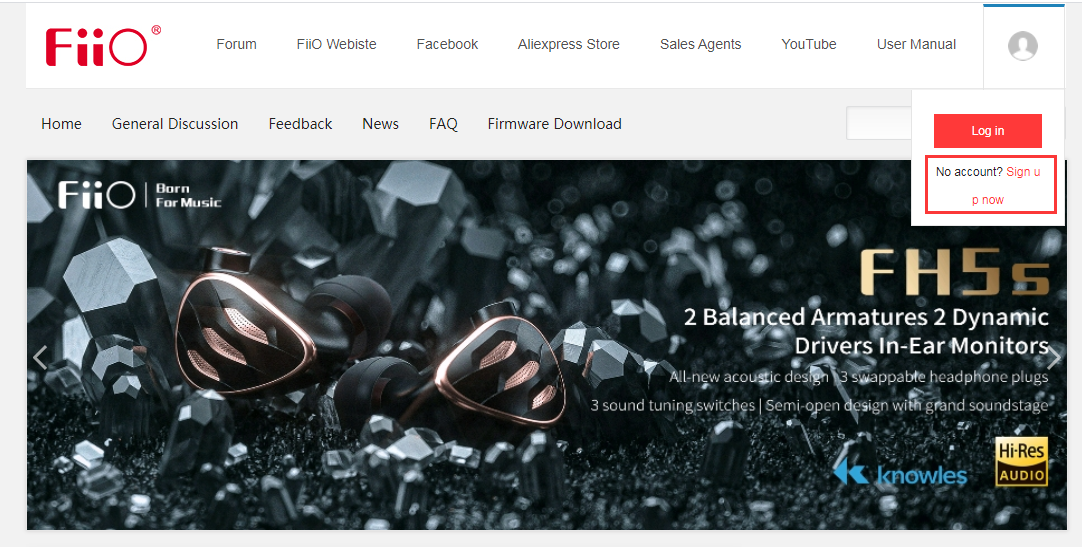The image size is (1082, 547).
Task: Advance to next banner slide arrow
Action: click(x=1053, y=357)
